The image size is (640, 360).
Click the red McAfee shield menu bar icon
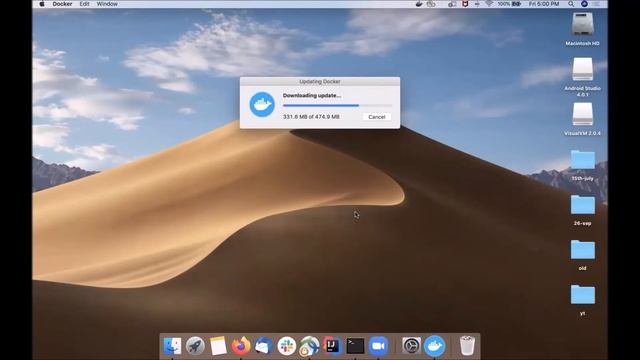pos(465,4)
